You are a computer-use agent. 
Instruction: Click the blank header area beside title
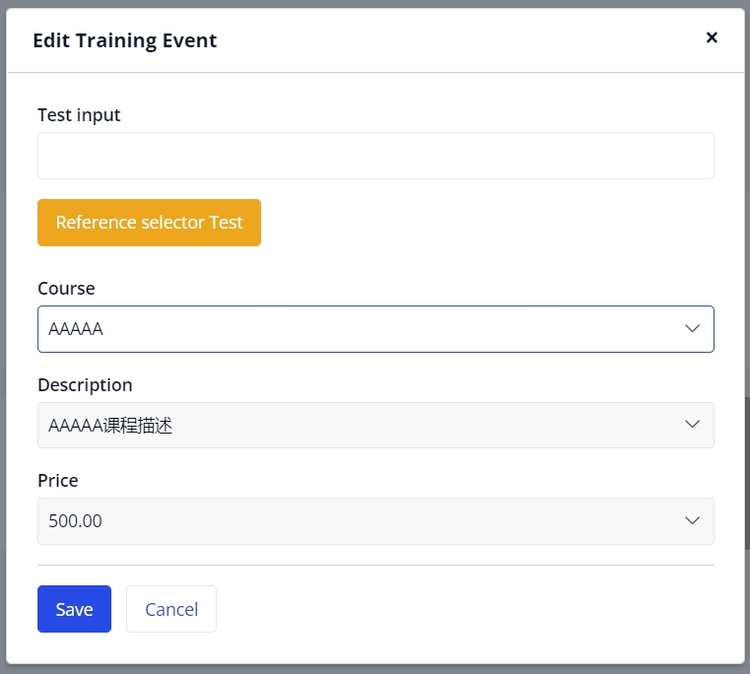(x=450, y=41)
